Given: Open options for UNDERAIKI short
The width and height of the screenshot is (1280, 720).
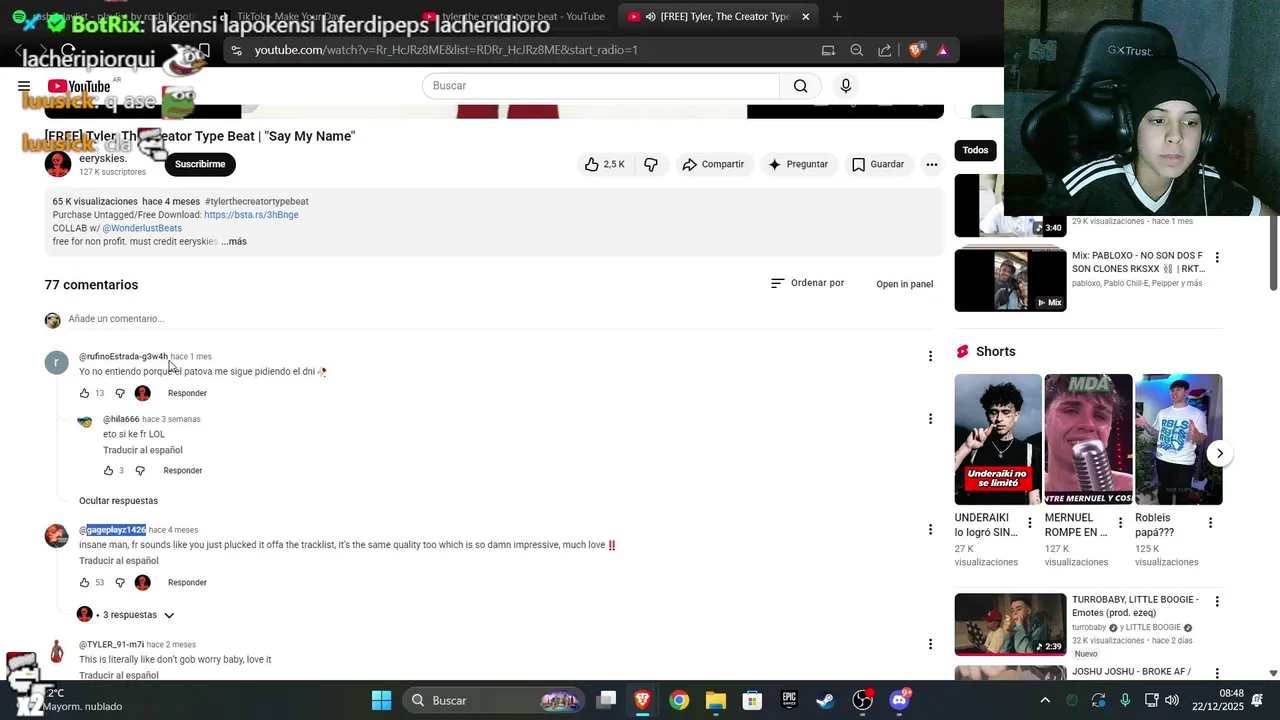Looking at the screenshot, I should coord(1030,523).
